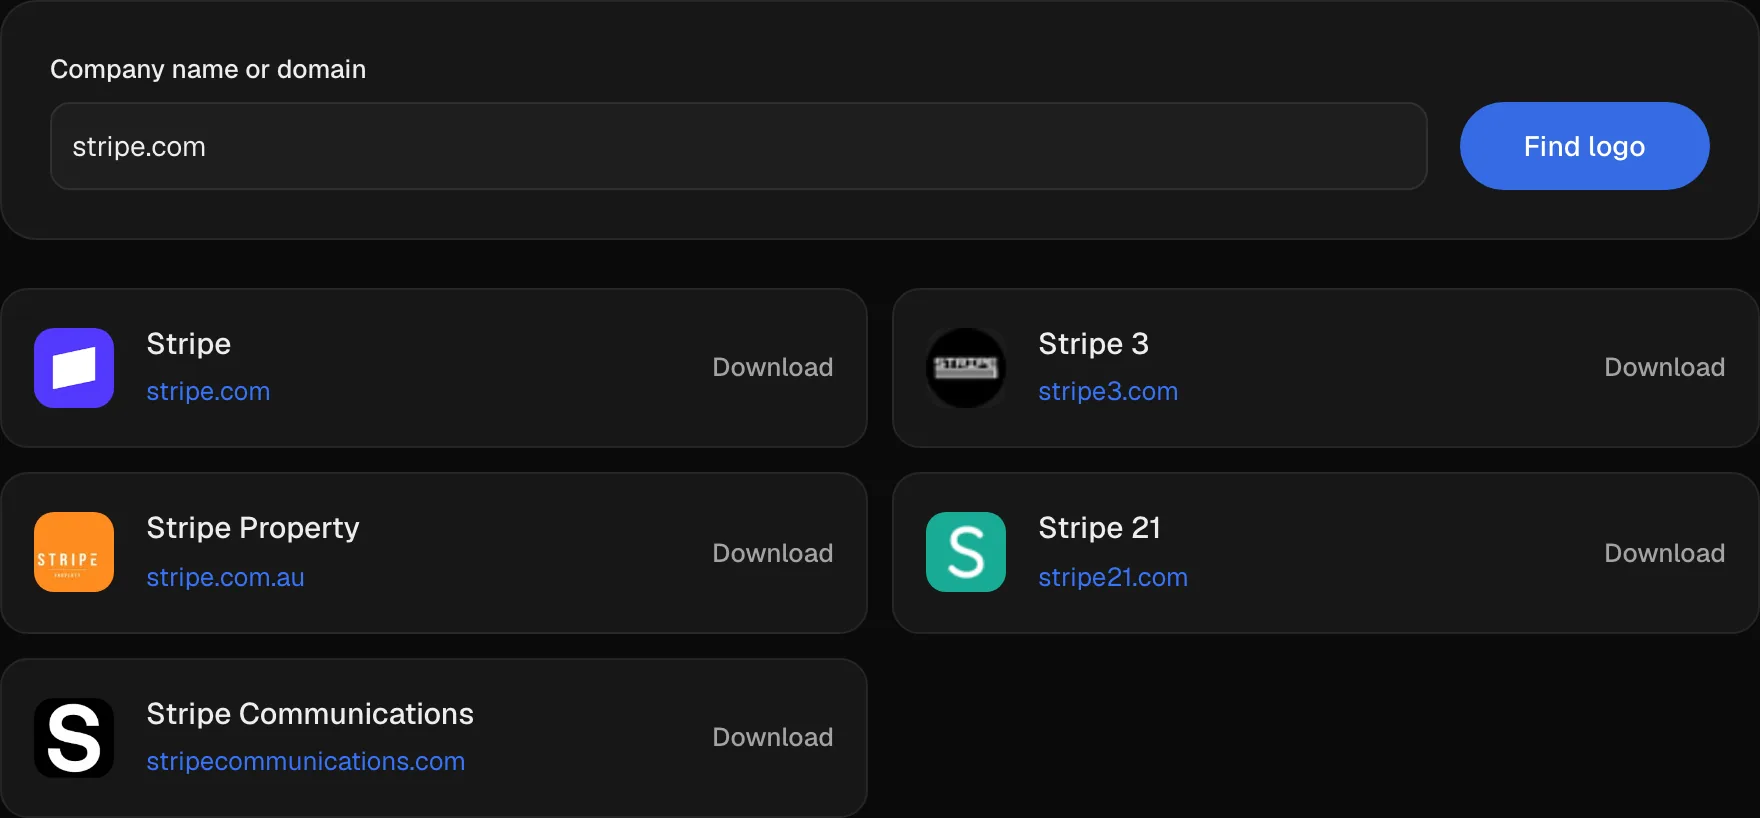
Task: Click the "Stripe 3" company name
Action: tap(1093, 344)
